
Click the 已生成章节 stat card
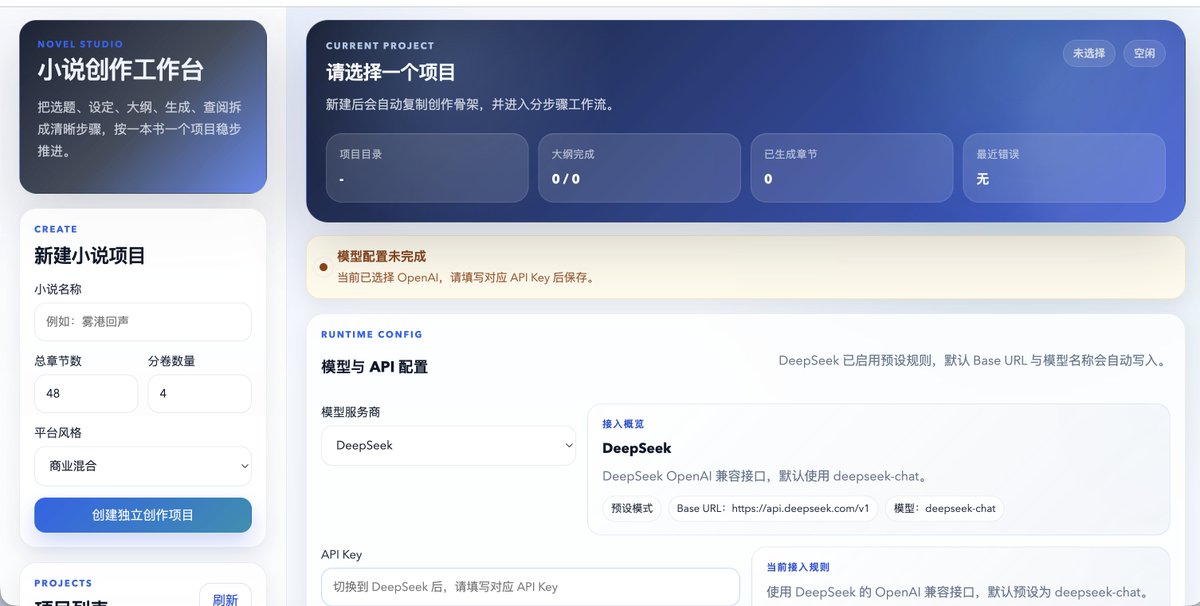click(x=852, y=168)
